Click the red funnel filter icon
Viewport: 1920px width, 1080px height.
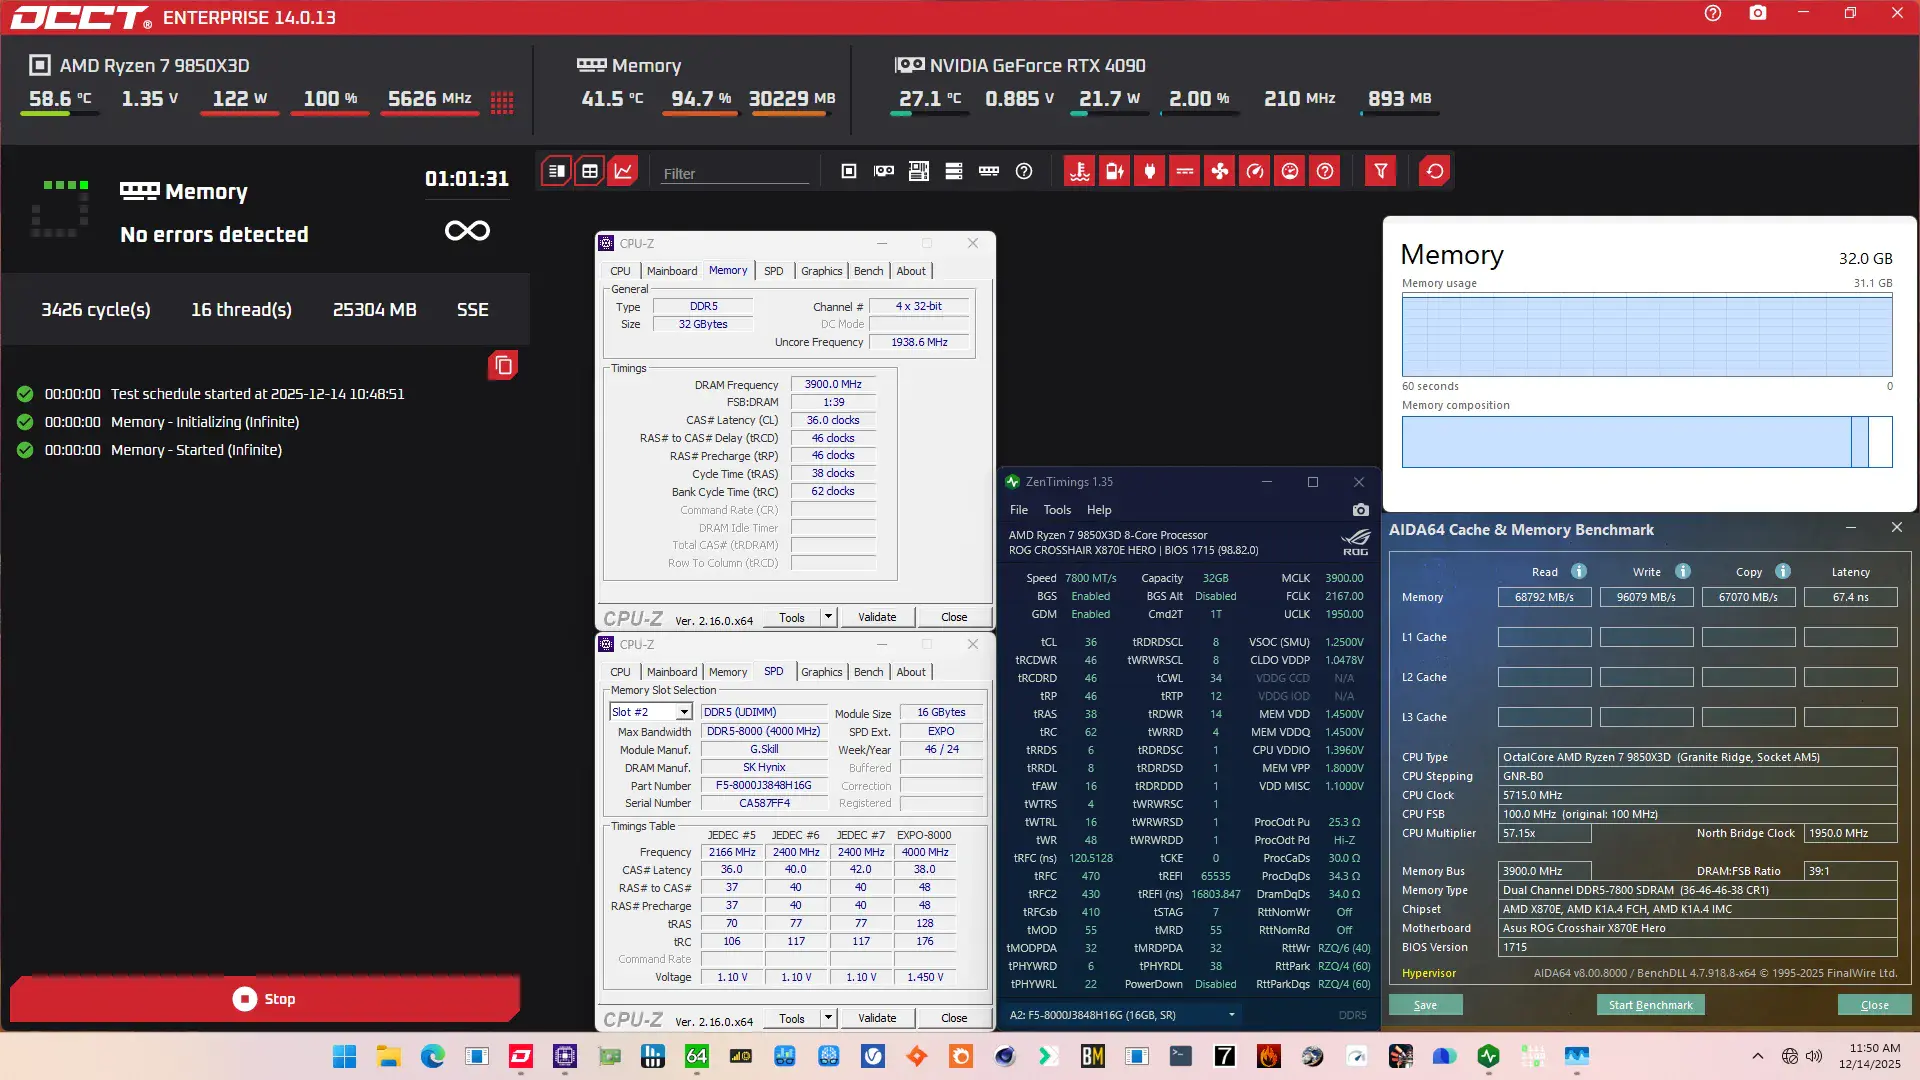pyautogui.click(x=1380, y=171)
